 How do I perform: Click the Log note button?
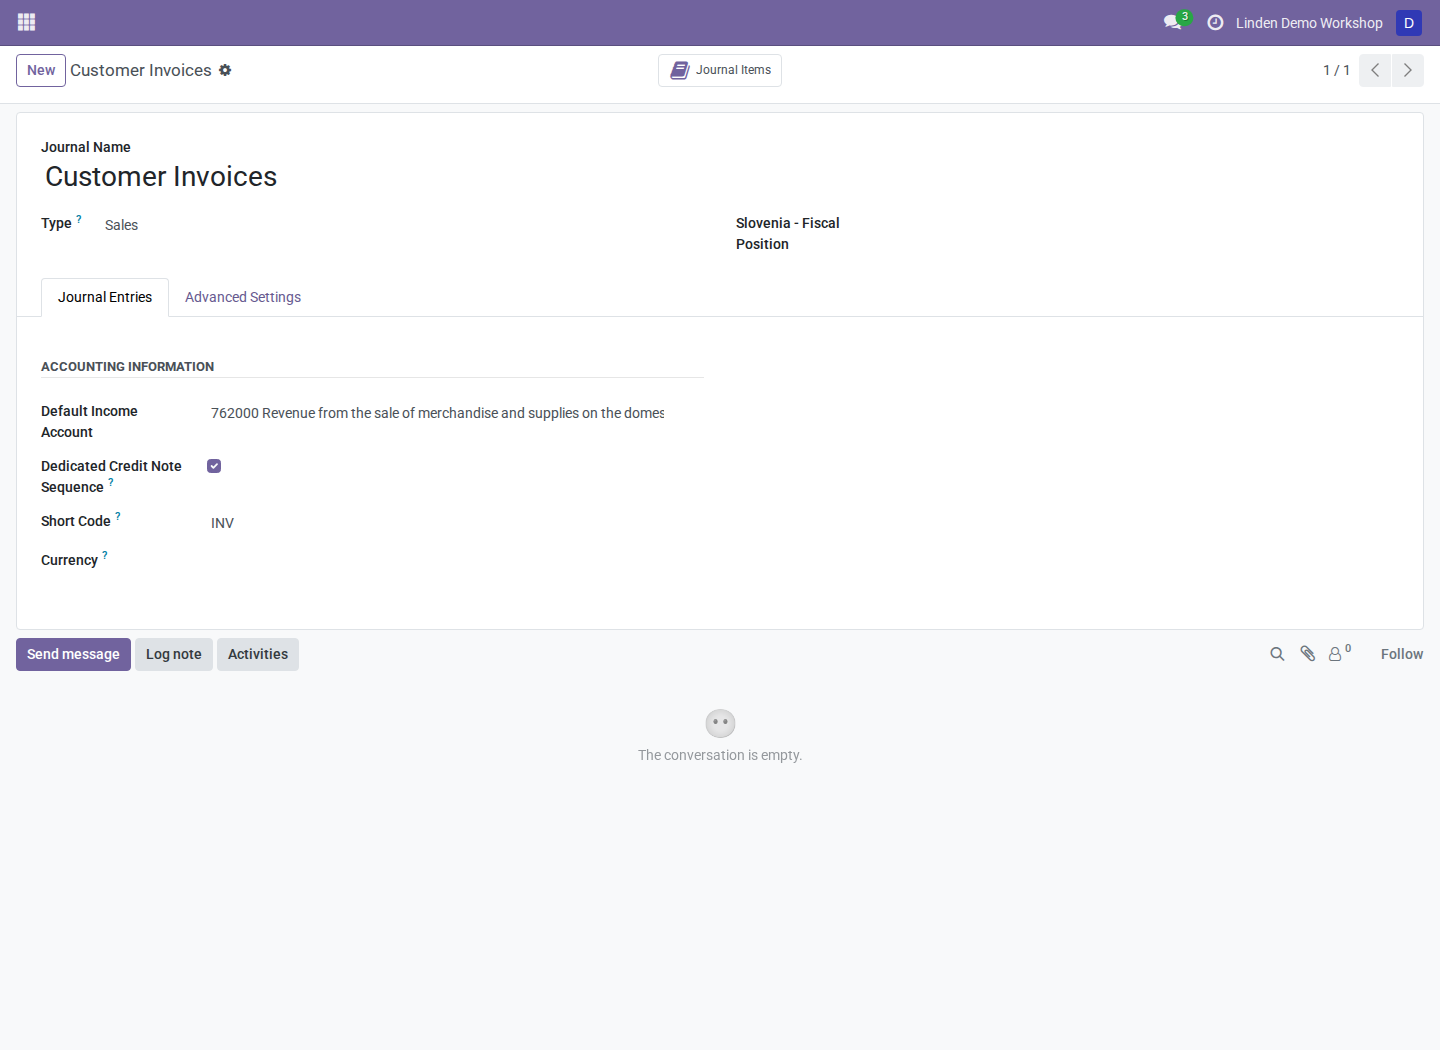pos(174,654)
